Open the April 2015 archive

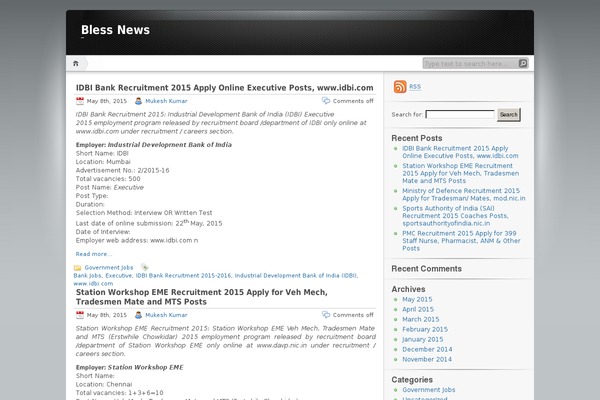418,309
